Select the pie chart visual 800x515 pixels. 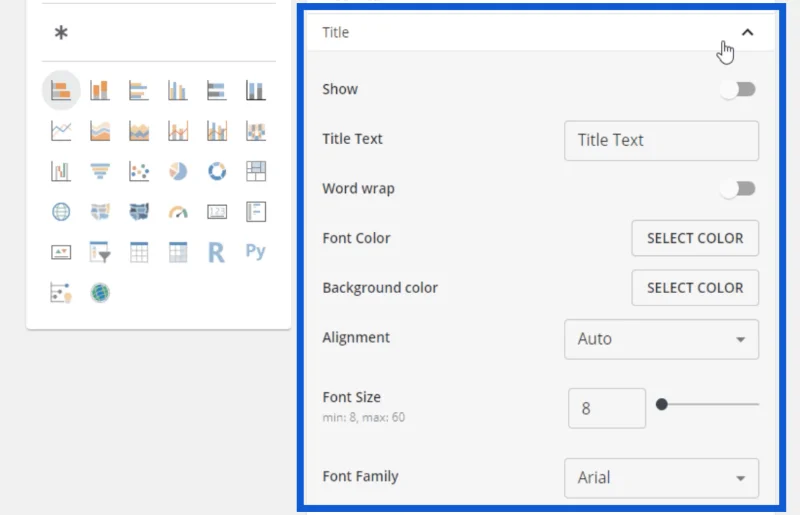click(178, 171)
